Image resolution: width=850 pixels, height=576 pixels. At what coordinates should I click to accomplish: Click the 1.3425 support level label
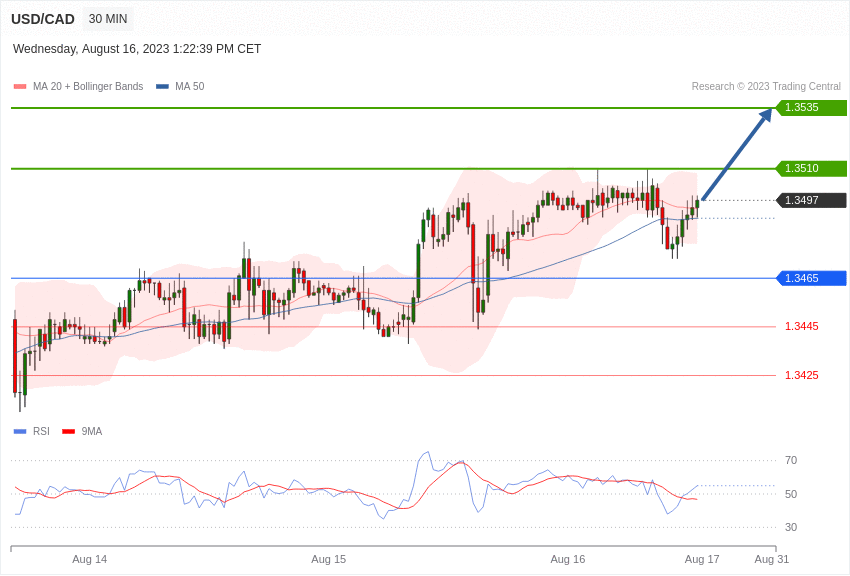coord(802,376)
